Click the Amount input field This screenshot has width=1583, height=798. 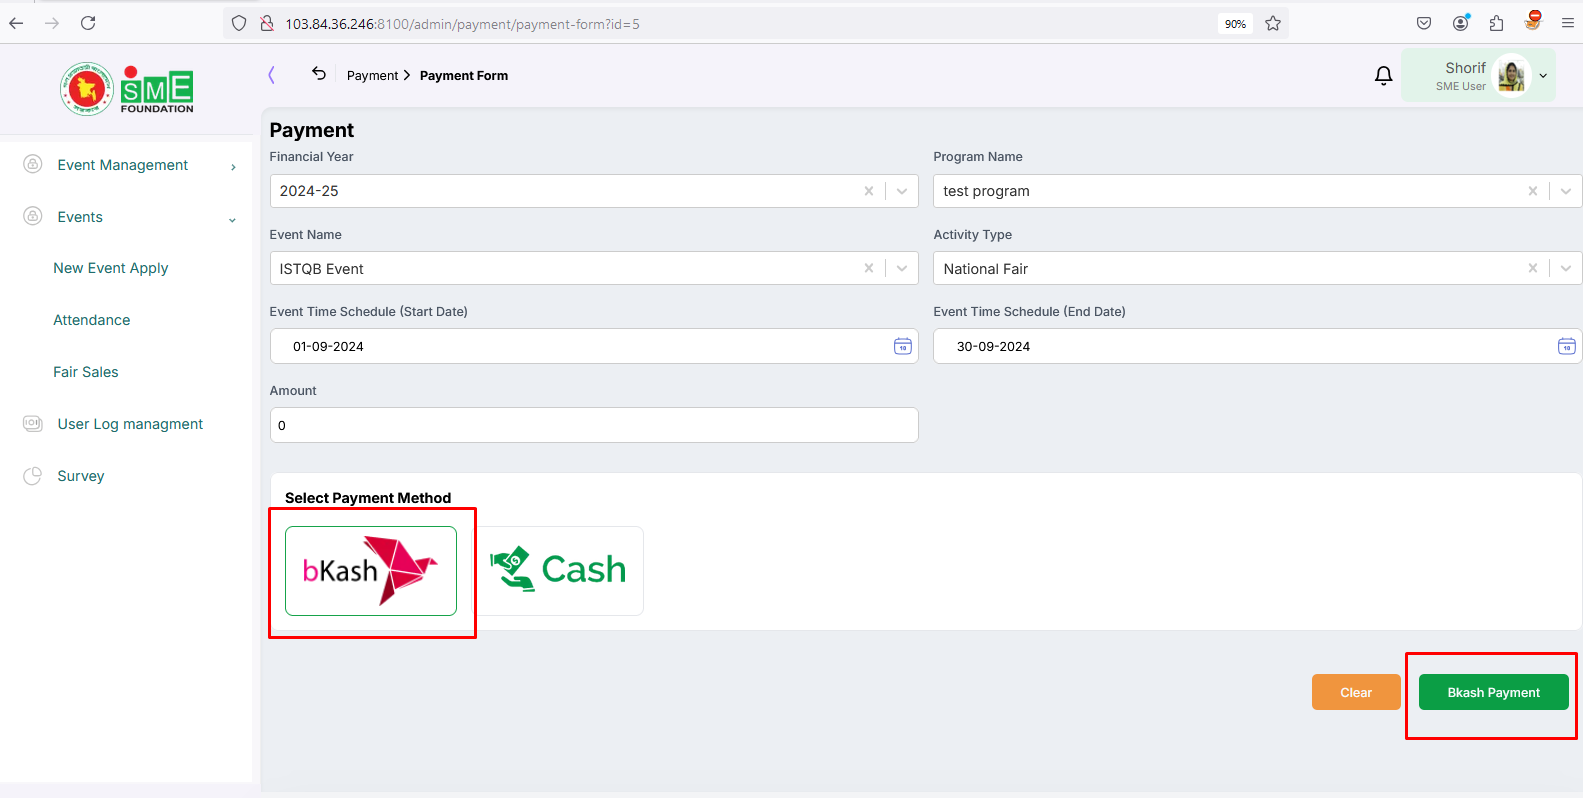pos(594,425)
